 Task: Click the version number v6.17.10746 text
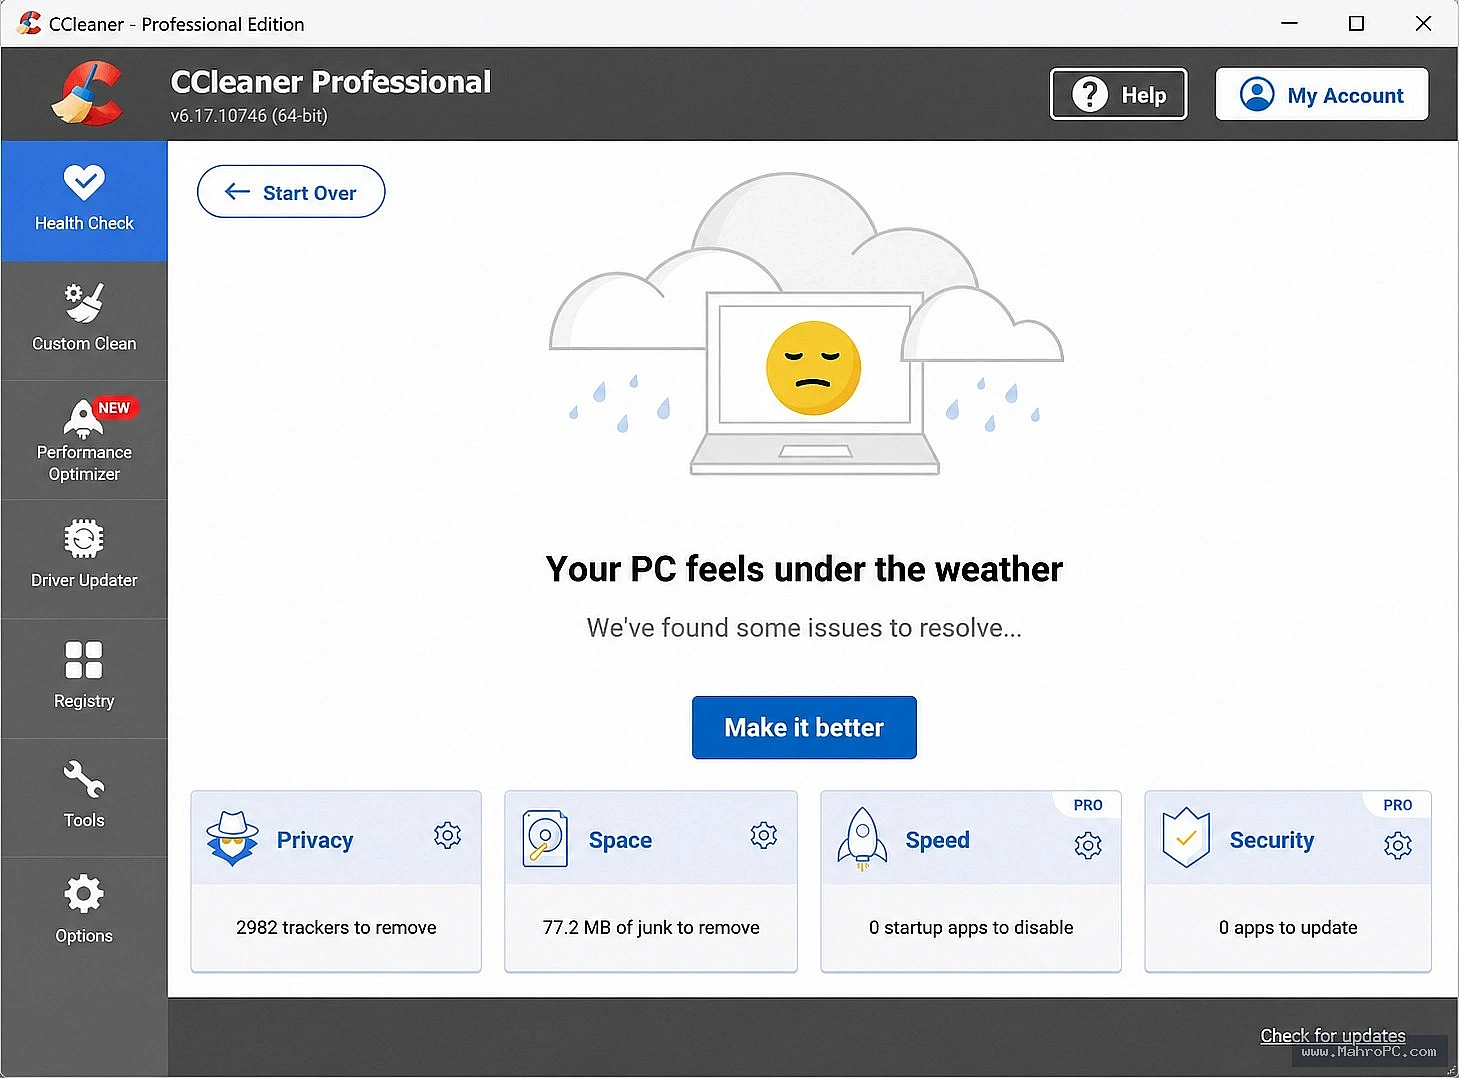(249, 116)
